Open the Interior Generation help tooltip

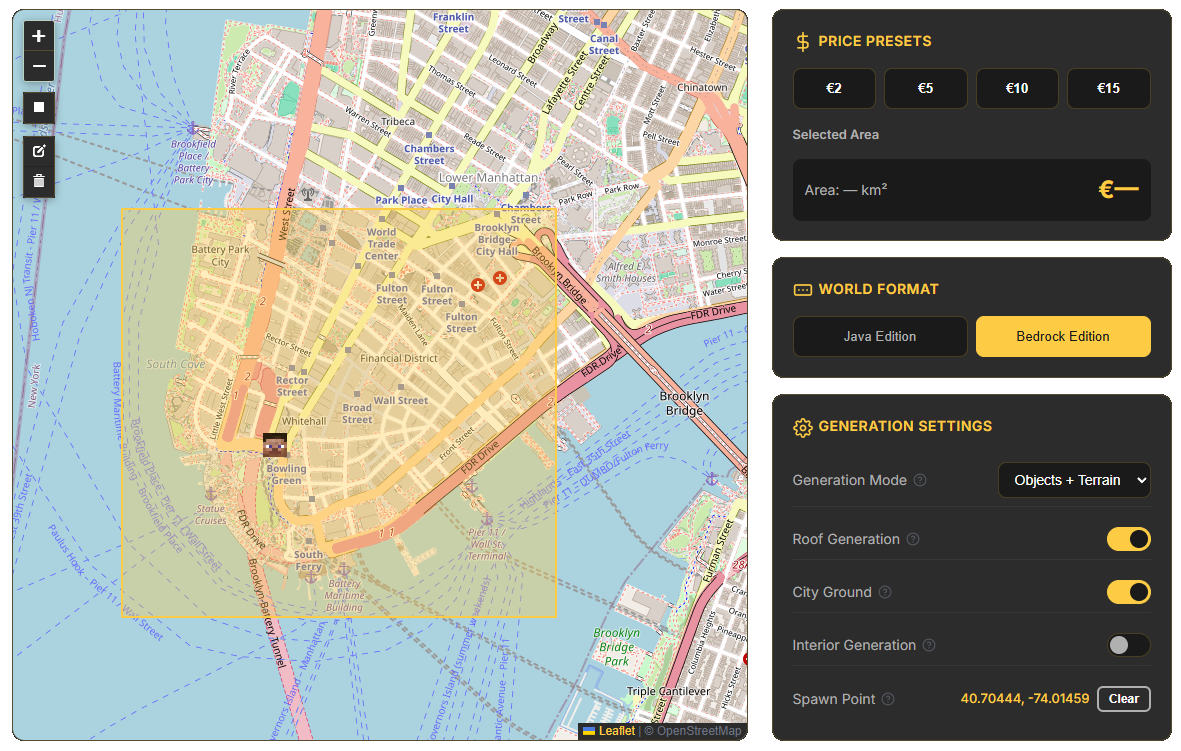click(x=930, y=645)
